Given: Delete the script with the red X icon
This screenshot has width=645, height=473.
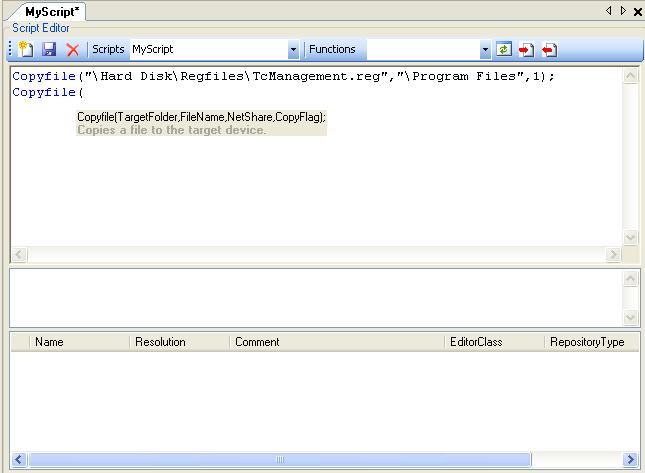Looking at the screenshot, I should click(73, 50).
